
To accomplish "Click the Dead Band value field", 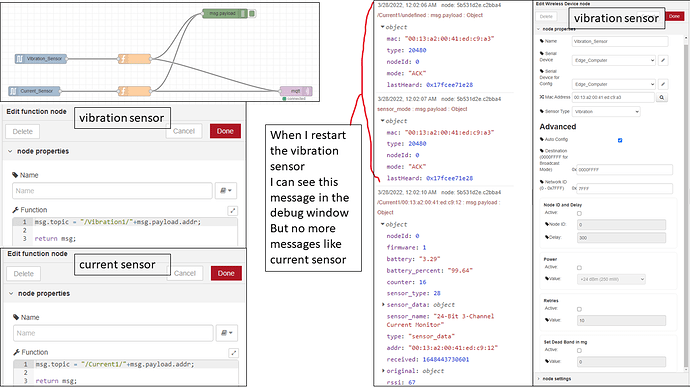I will pyautogui.click(x=621, y=362).
